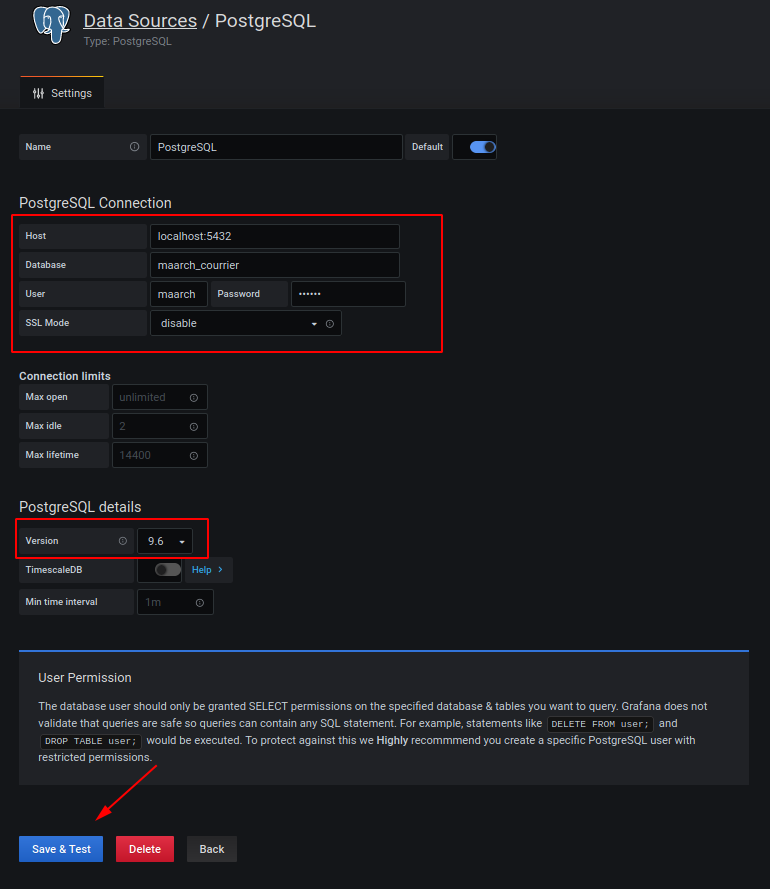
Task: Click the Host input field
Action: 274,236
